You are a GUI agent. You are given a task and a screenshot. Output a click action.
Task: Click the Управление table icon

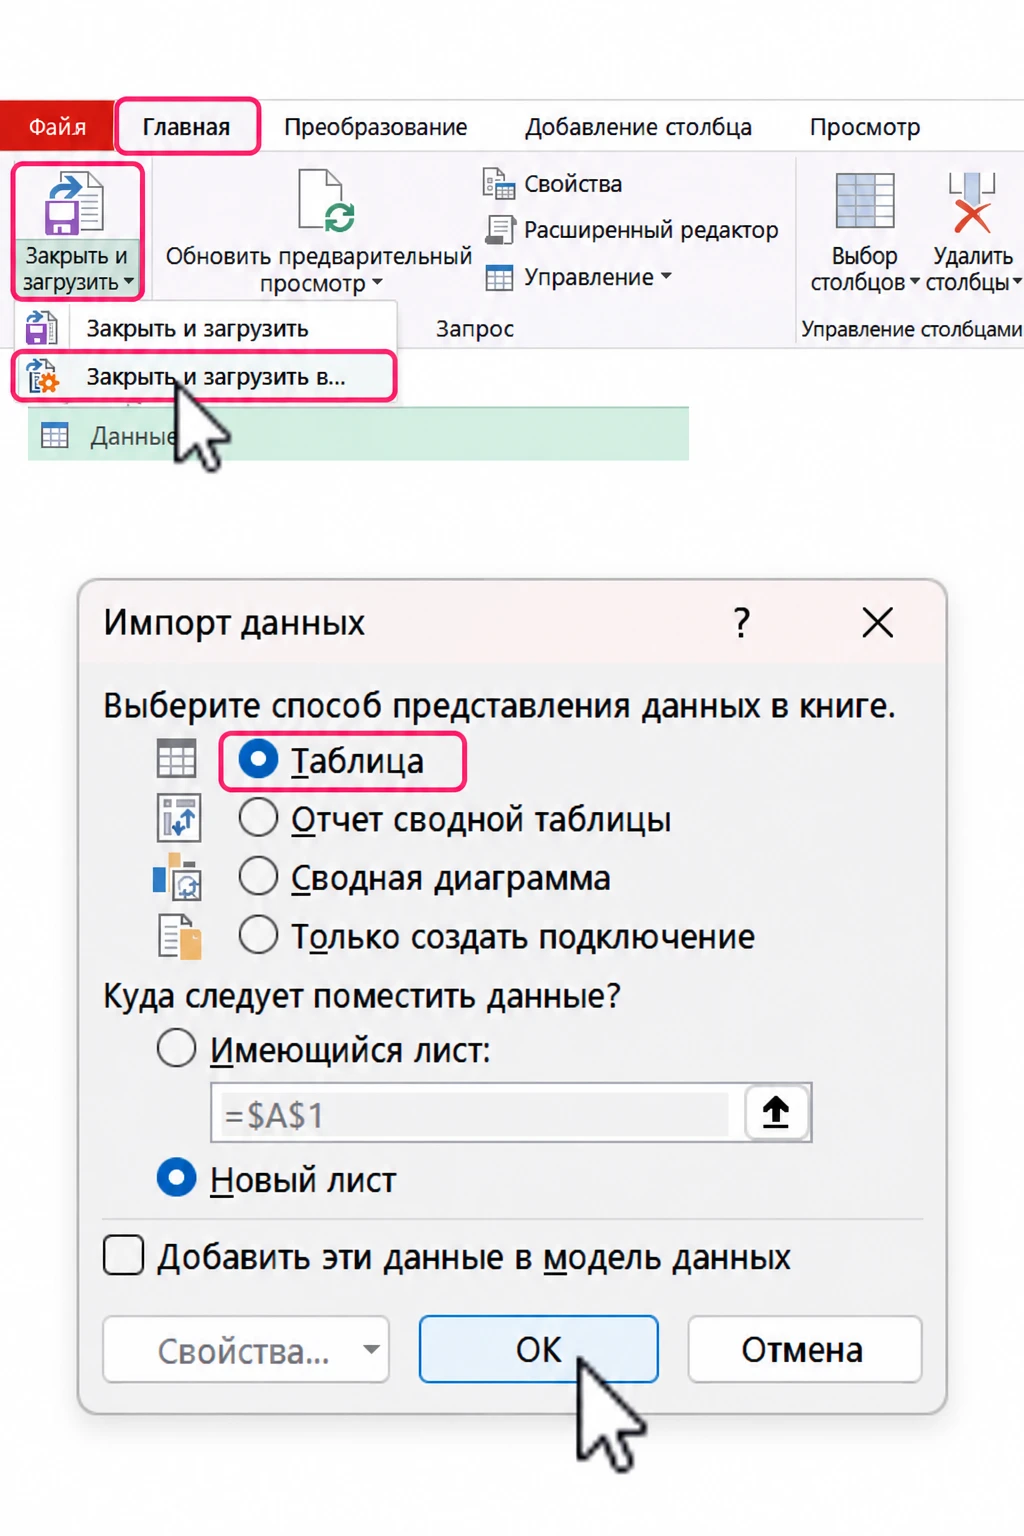pyautogui.click(x=499, y=278)
